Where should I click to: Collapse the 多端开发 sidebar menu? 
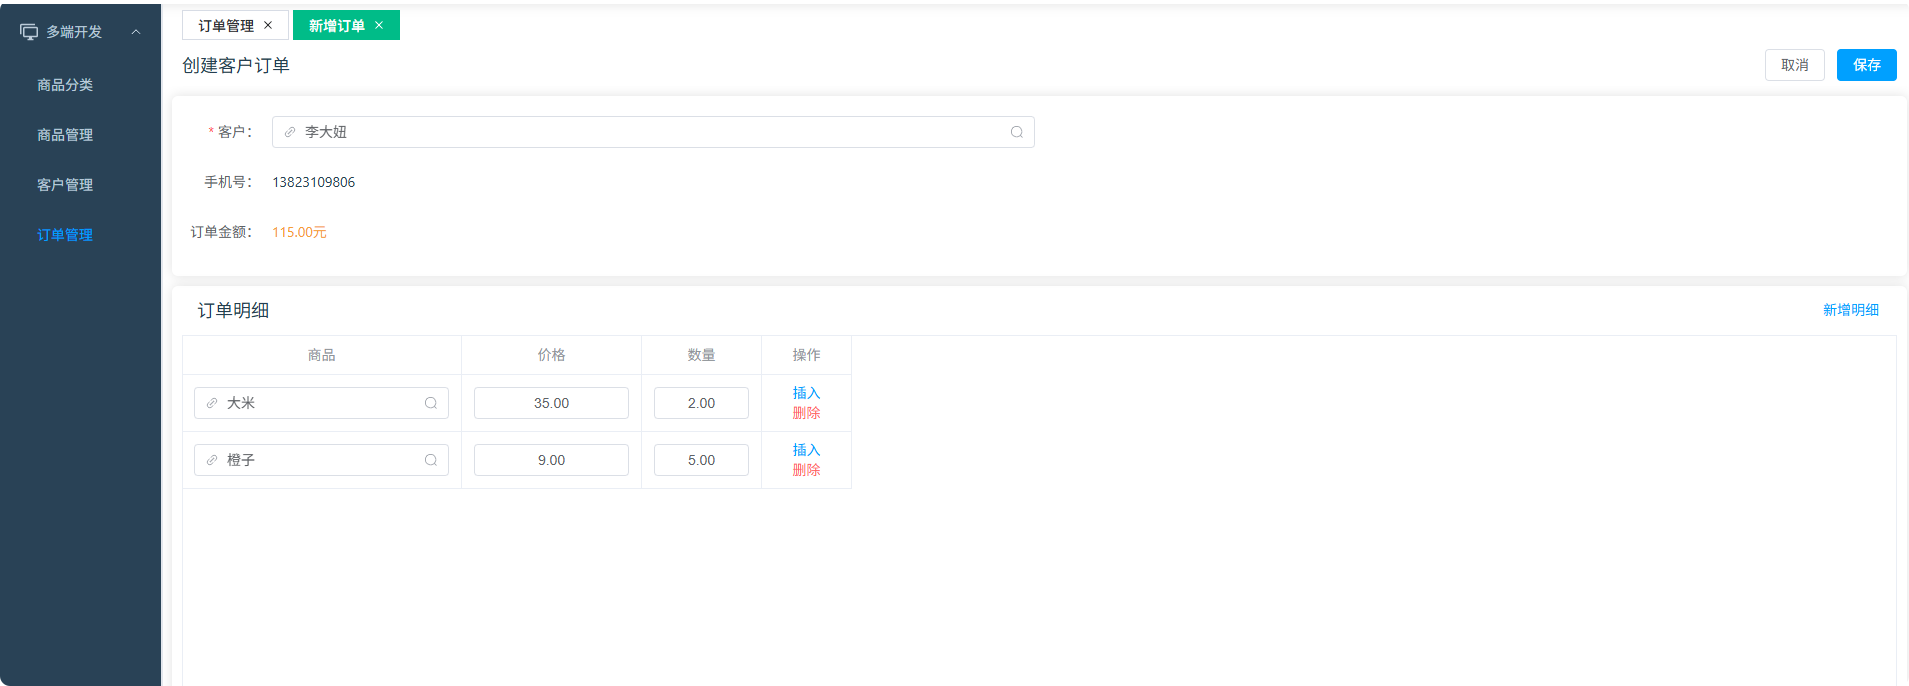(136, 32)
